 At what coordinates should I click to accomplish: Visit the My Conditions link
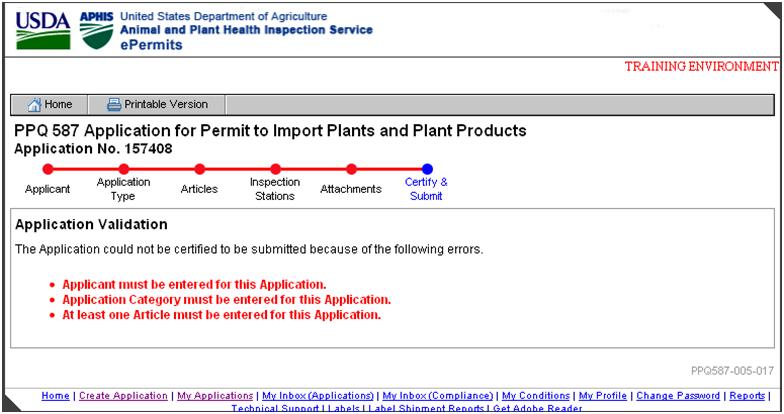click(x=537, y=396)
